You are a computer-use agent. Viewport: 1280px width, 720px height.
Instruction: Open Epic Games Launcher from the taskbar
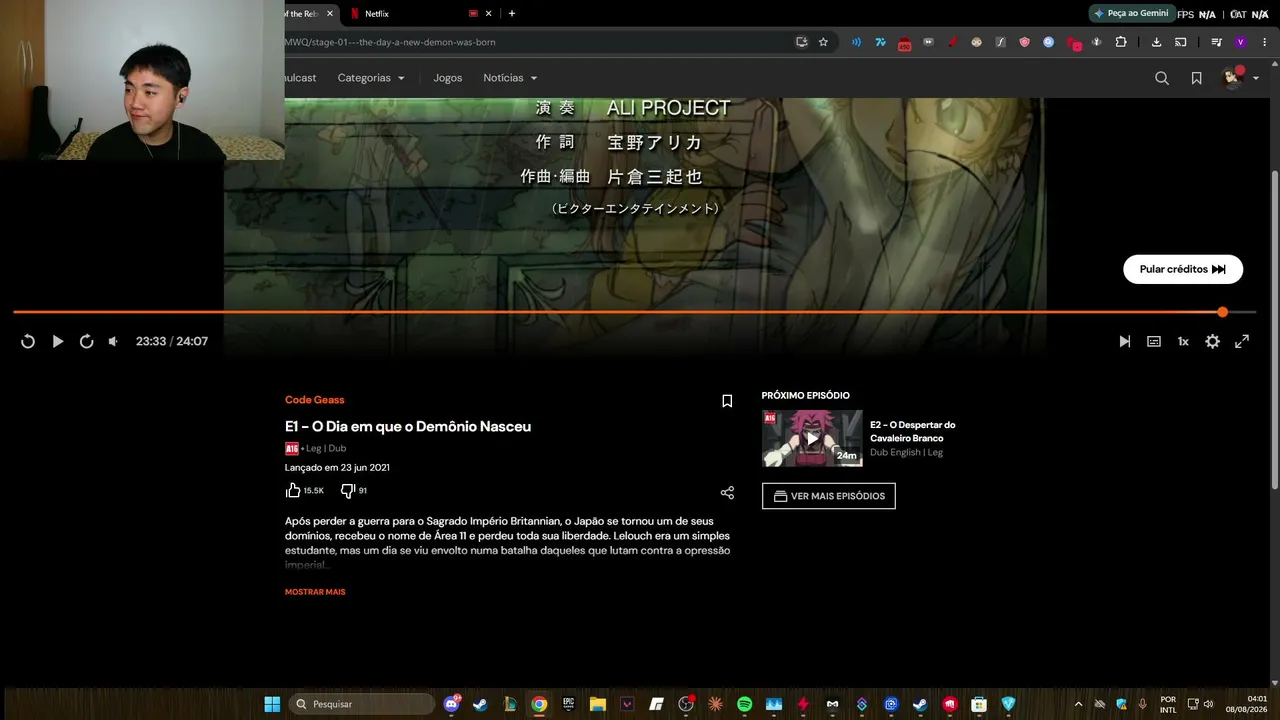pyautogui.click(x=568, y=704)
